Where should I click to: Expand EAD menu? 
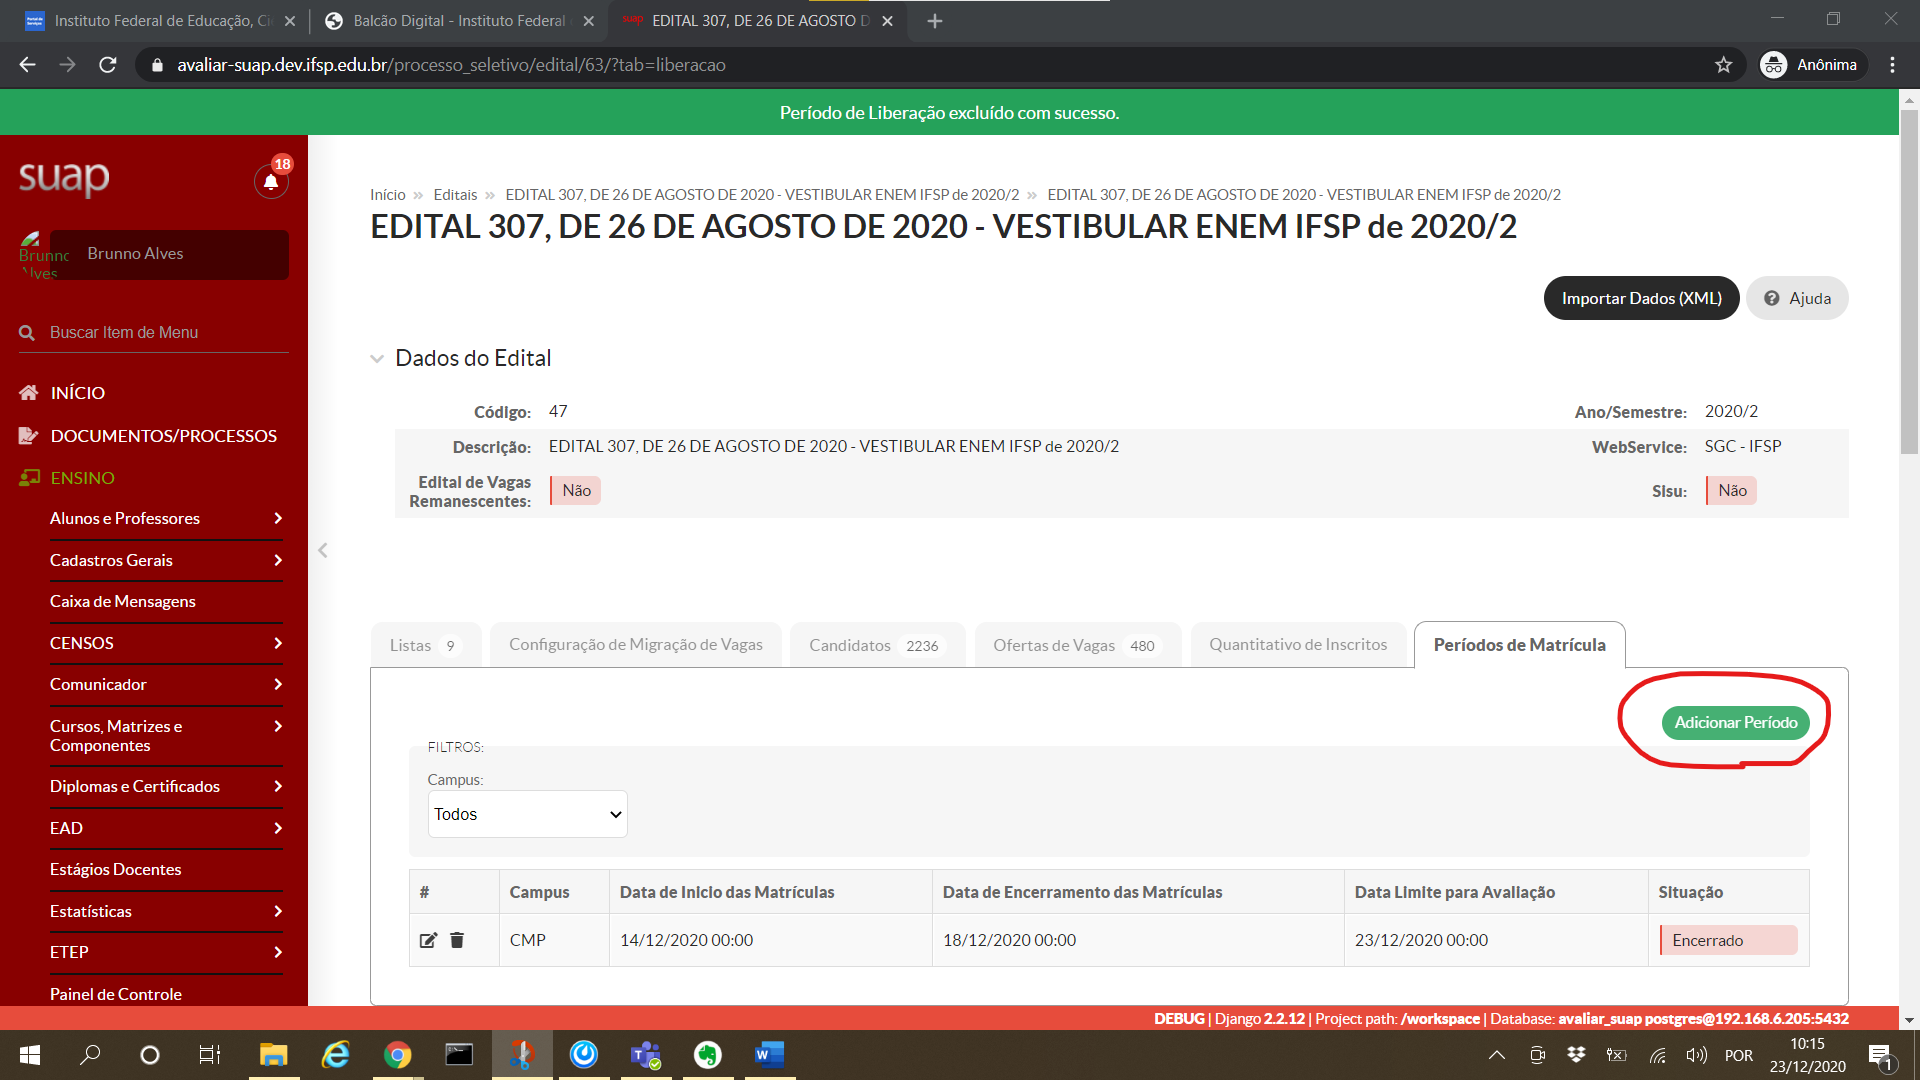tap(166, 828)
